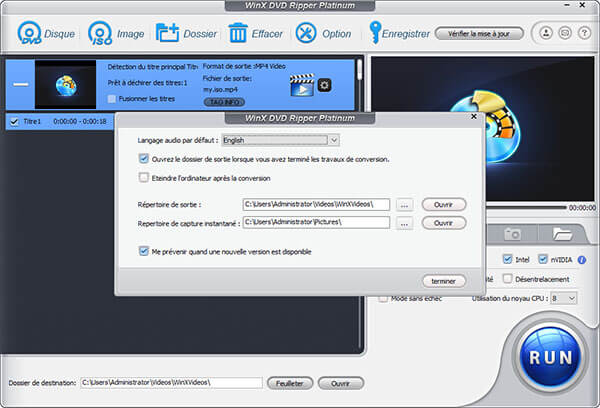Toggle the Fusionner les titres checkbox
This screenshot has width=600, height=408.
click(x=112, y=99)
